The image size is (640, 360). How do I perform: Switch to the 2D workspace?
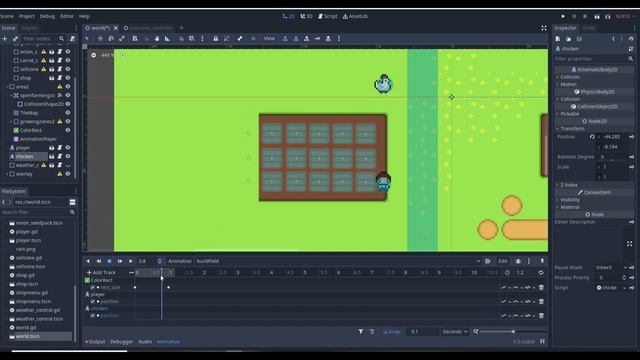(x=289, y=16)
